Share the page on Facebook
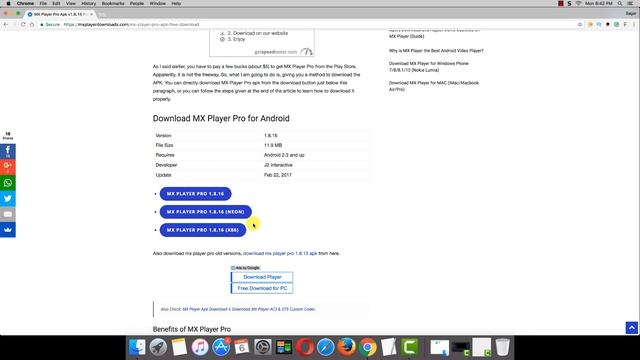Image resolution: width=640 pixels, height=360 pixels. 8,151
